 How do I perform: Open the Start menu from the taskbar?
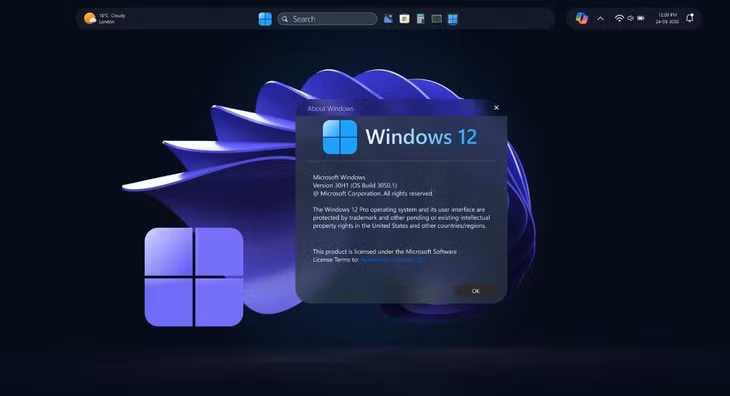[x=265, y=19]
